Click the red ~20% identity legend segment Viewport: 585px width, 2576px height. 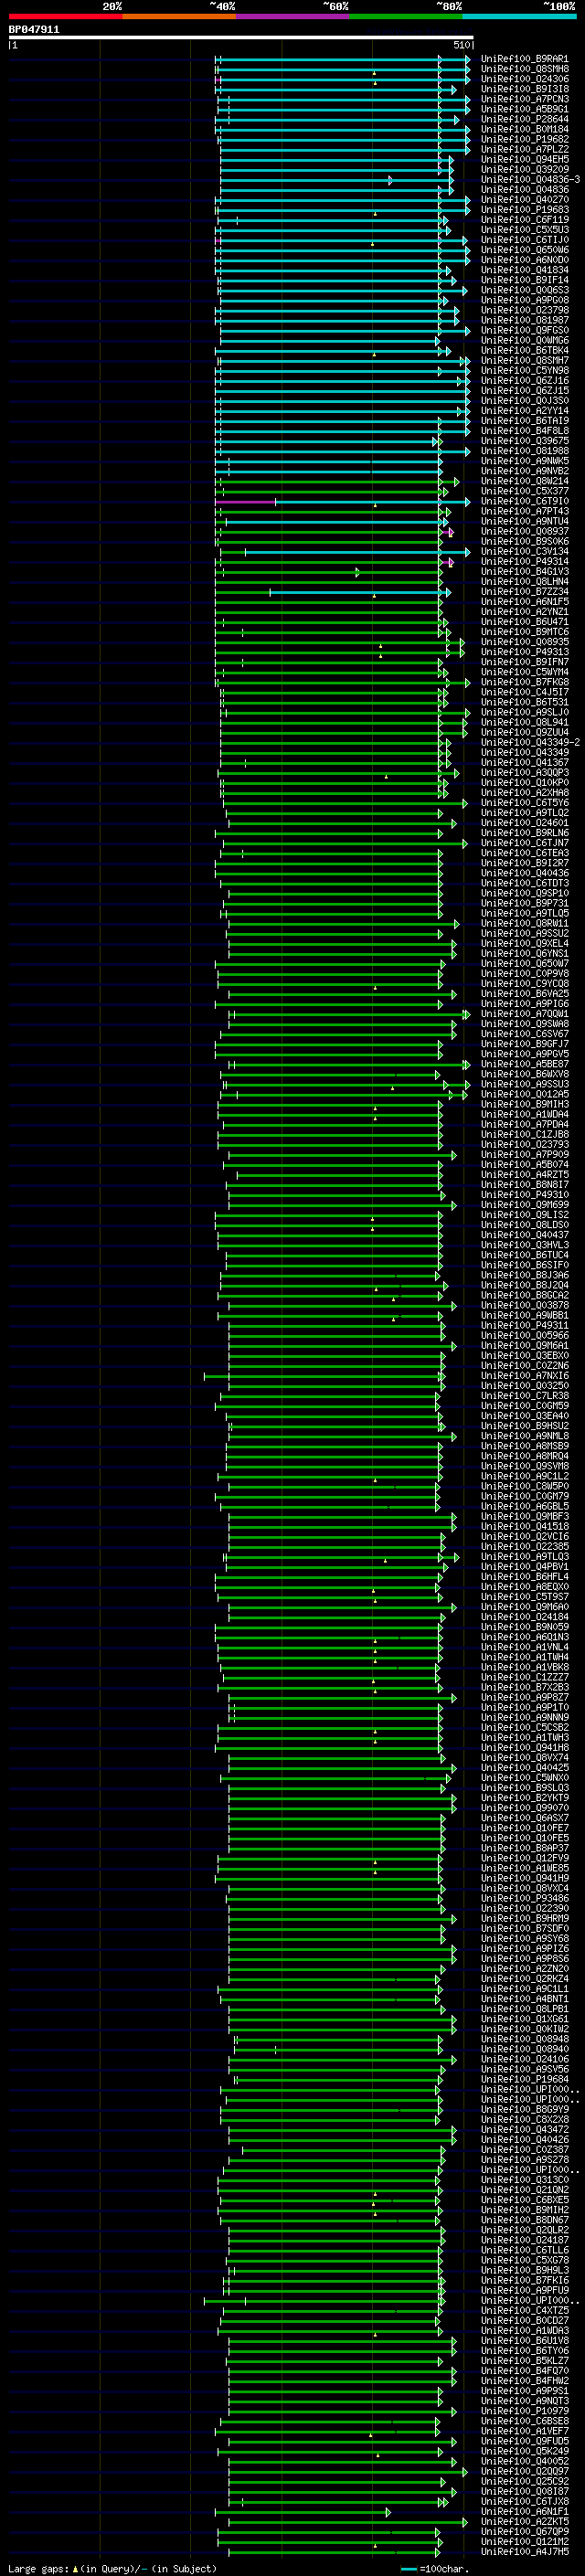click(65, 16)
